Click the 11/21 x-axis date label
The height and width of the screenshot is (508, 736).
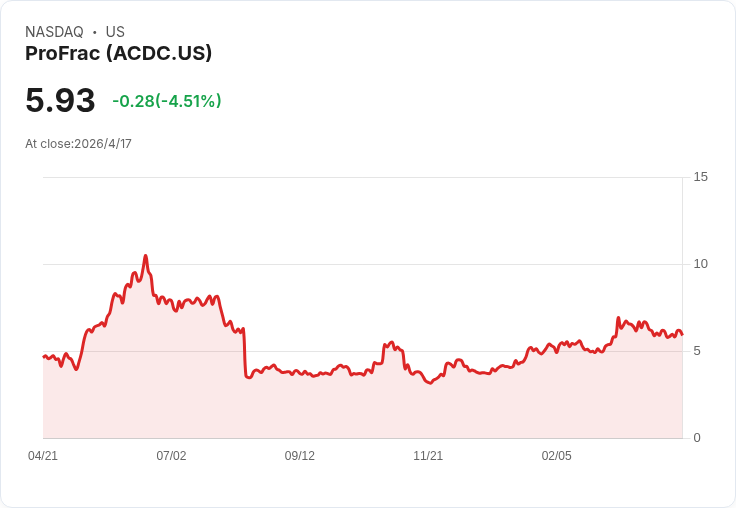[x=428, y=456]
